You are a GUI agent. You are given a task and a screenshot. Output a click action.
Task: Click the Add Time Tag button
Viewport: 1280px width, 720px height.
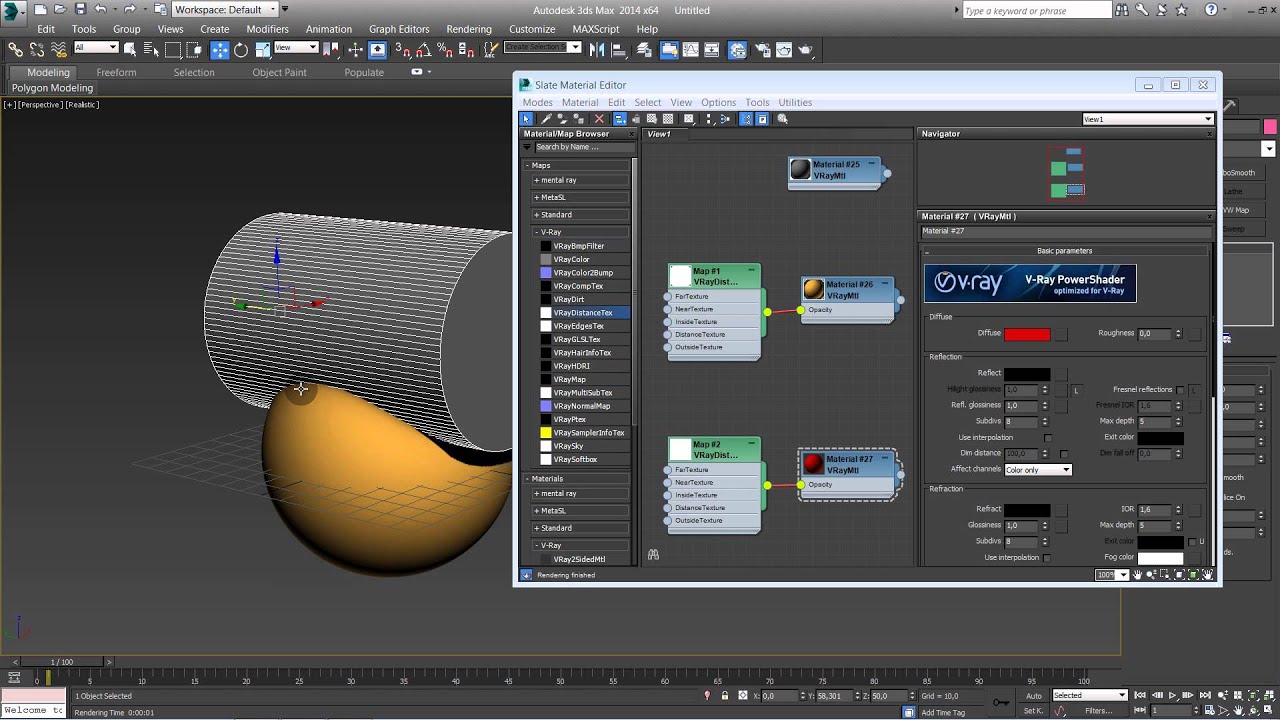pos(943,712)
